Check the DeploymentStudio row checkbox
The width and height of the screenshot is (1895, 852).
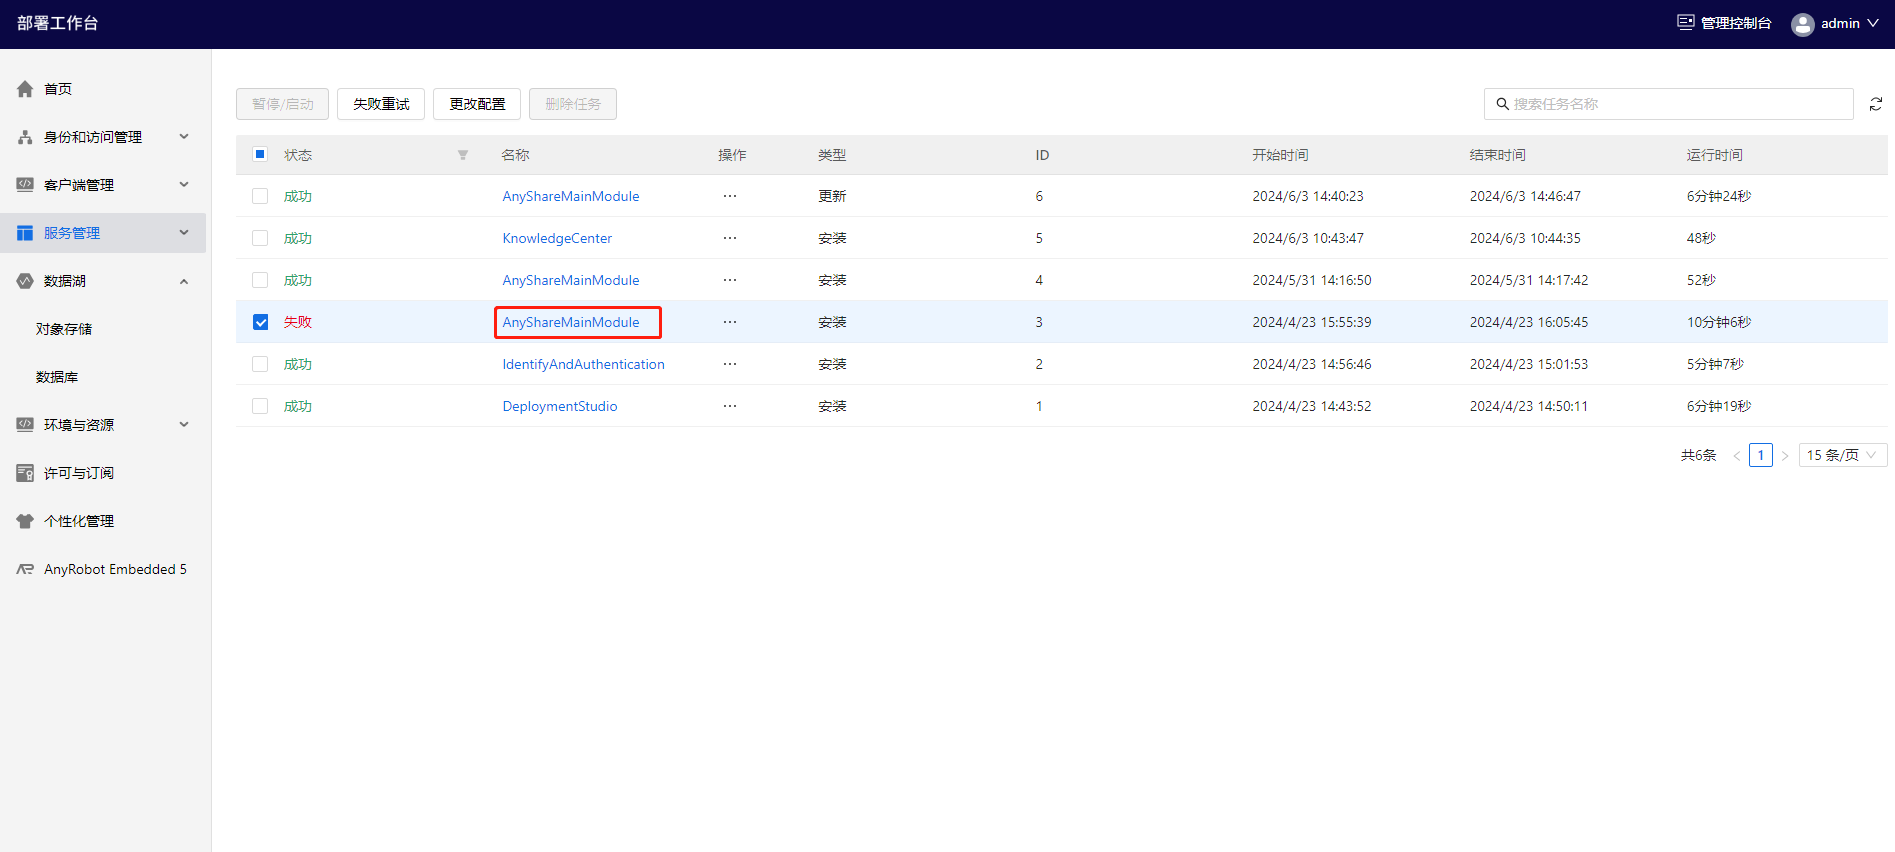(260, 406)
